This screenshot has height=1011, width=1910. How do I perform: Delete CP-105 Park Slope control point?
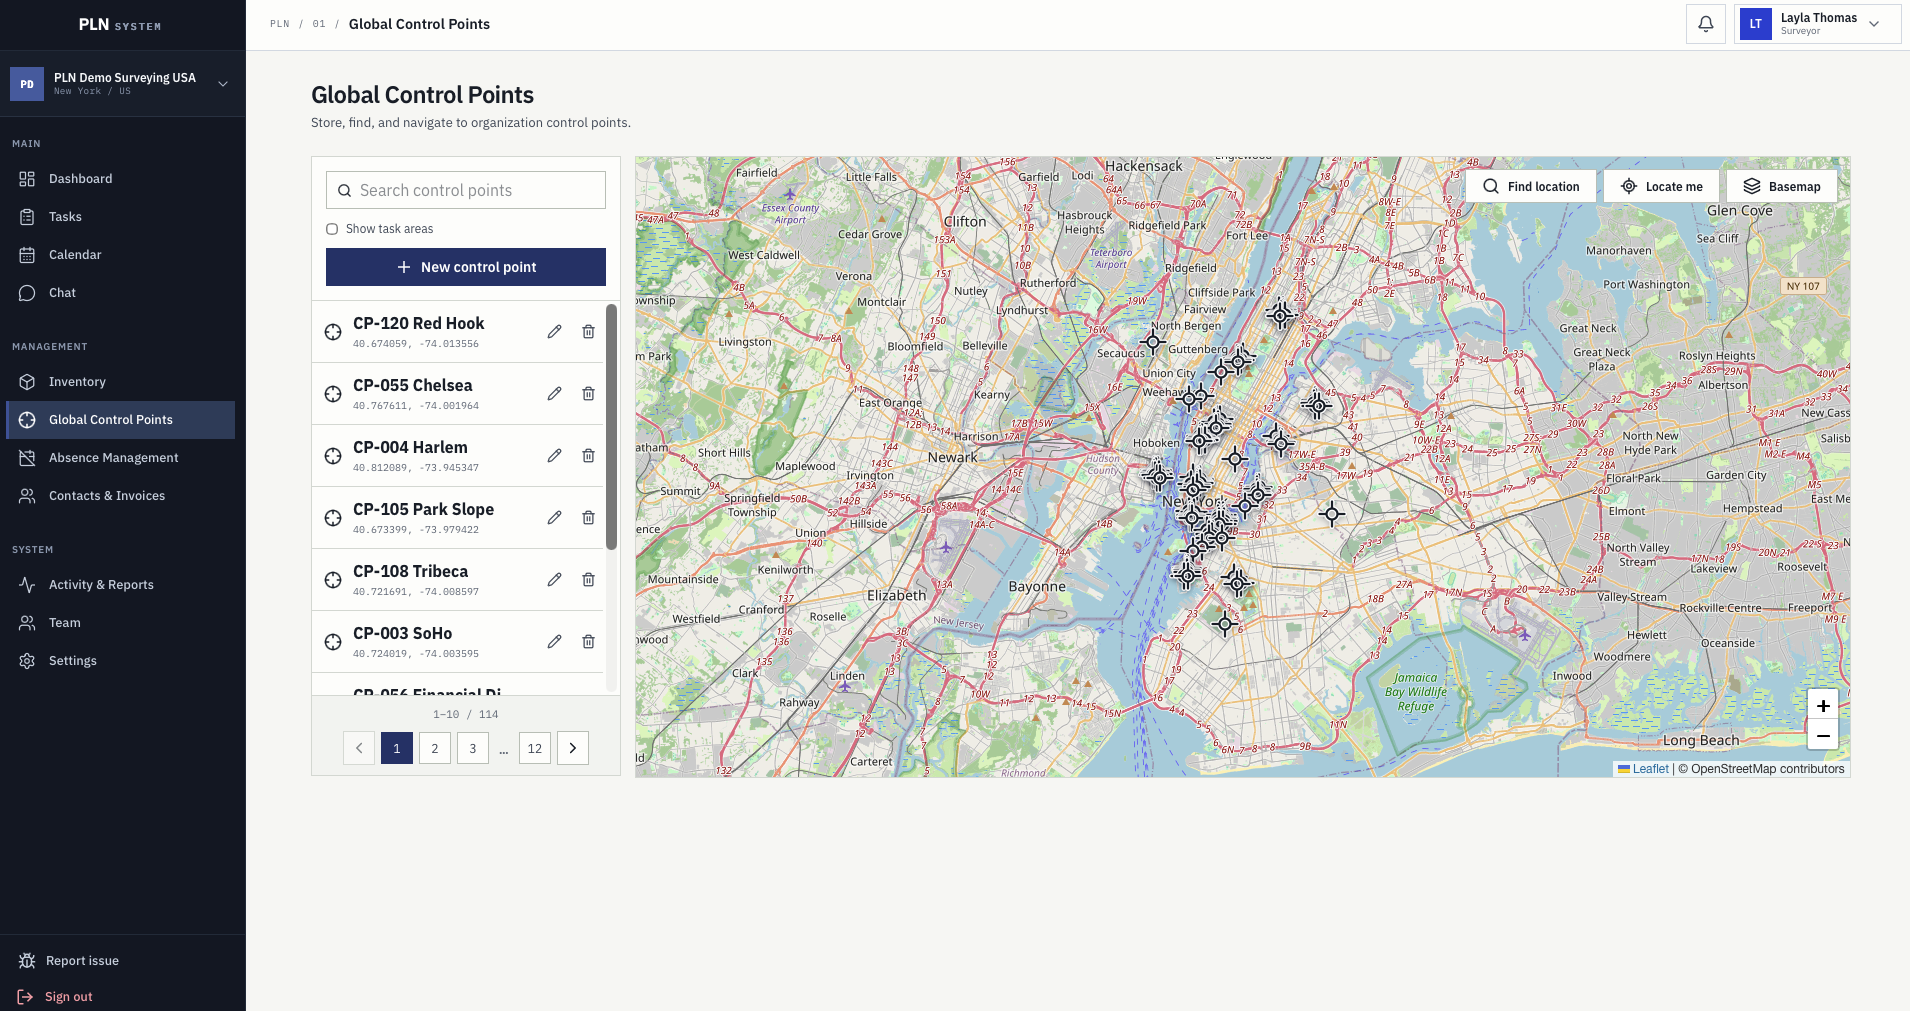click(588, 518)
